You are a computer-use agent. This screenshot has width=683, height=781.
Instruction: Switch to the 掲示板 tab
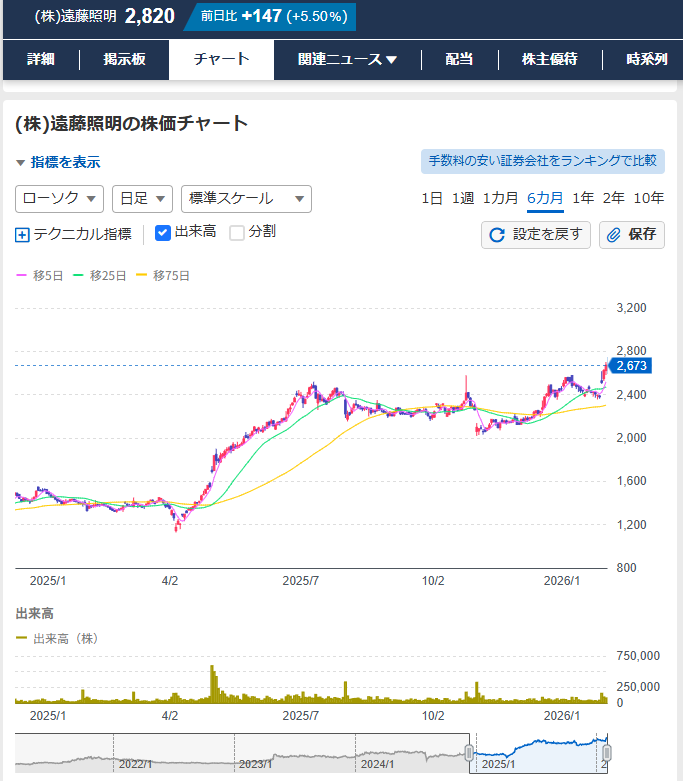pyautogui.click(x=124, y=59)
